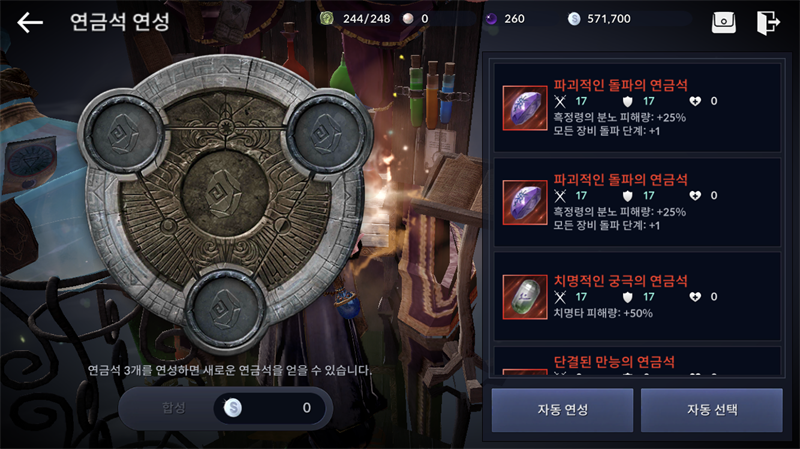
Task: Select the 치명적인 궁극의 연금석 list entry
Action: coord(637,296)
